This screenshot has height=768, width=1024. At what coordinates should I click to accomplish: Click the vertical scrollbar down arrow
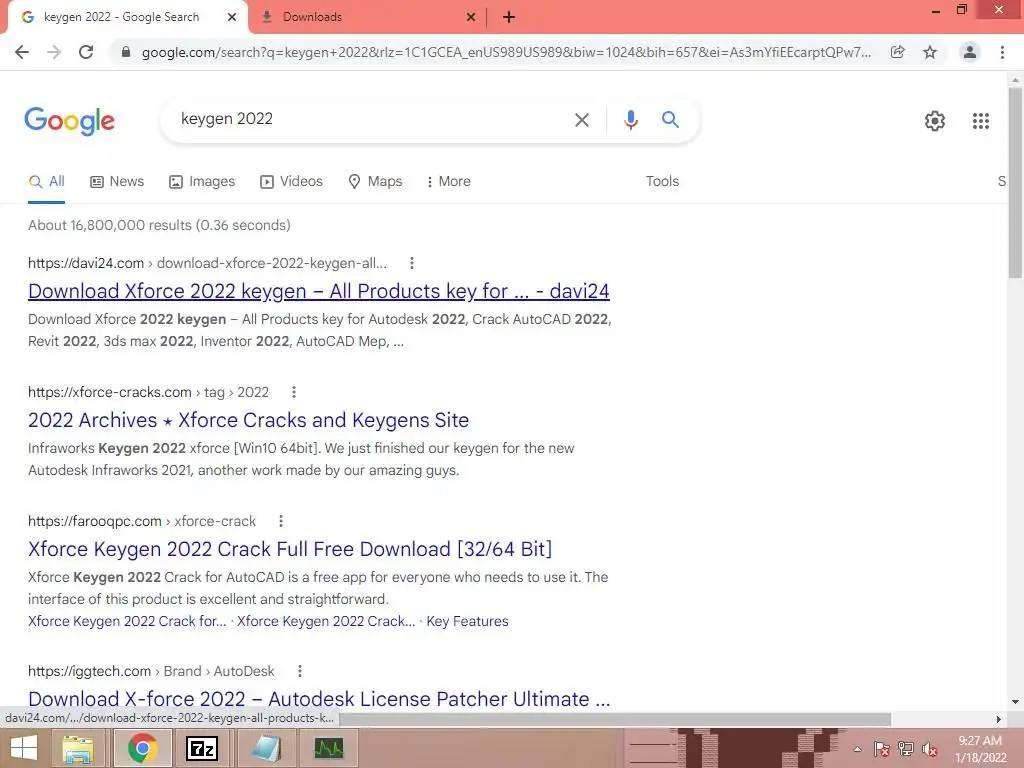tap(1015, 701)
